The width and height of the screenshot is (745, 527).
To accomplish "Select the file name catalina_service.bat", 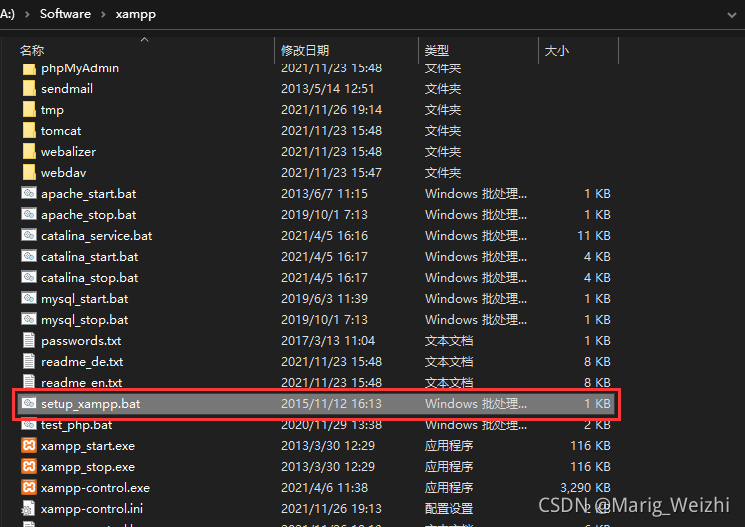I will point(96,236).
